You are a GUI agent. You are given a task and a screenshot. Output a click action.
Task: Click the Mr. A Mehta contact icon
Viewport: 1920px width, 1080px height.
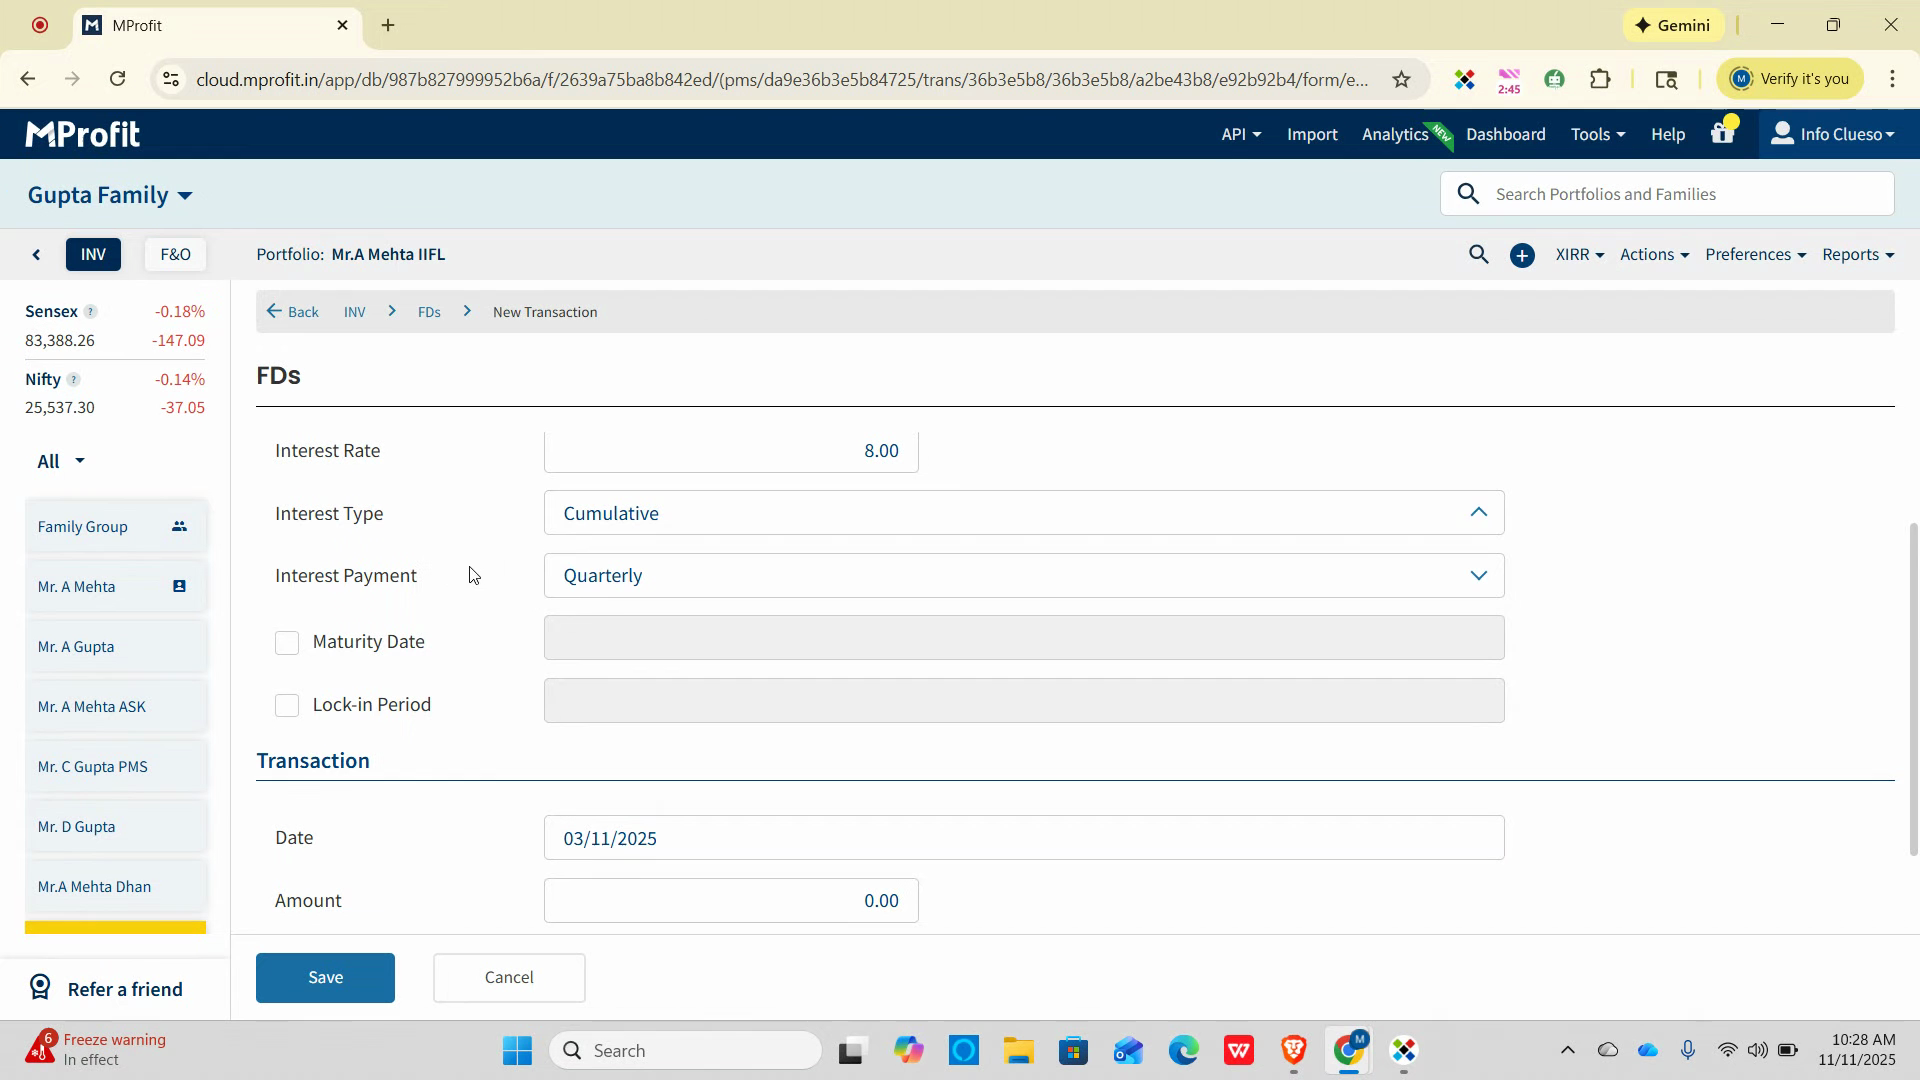coord(179,586)
